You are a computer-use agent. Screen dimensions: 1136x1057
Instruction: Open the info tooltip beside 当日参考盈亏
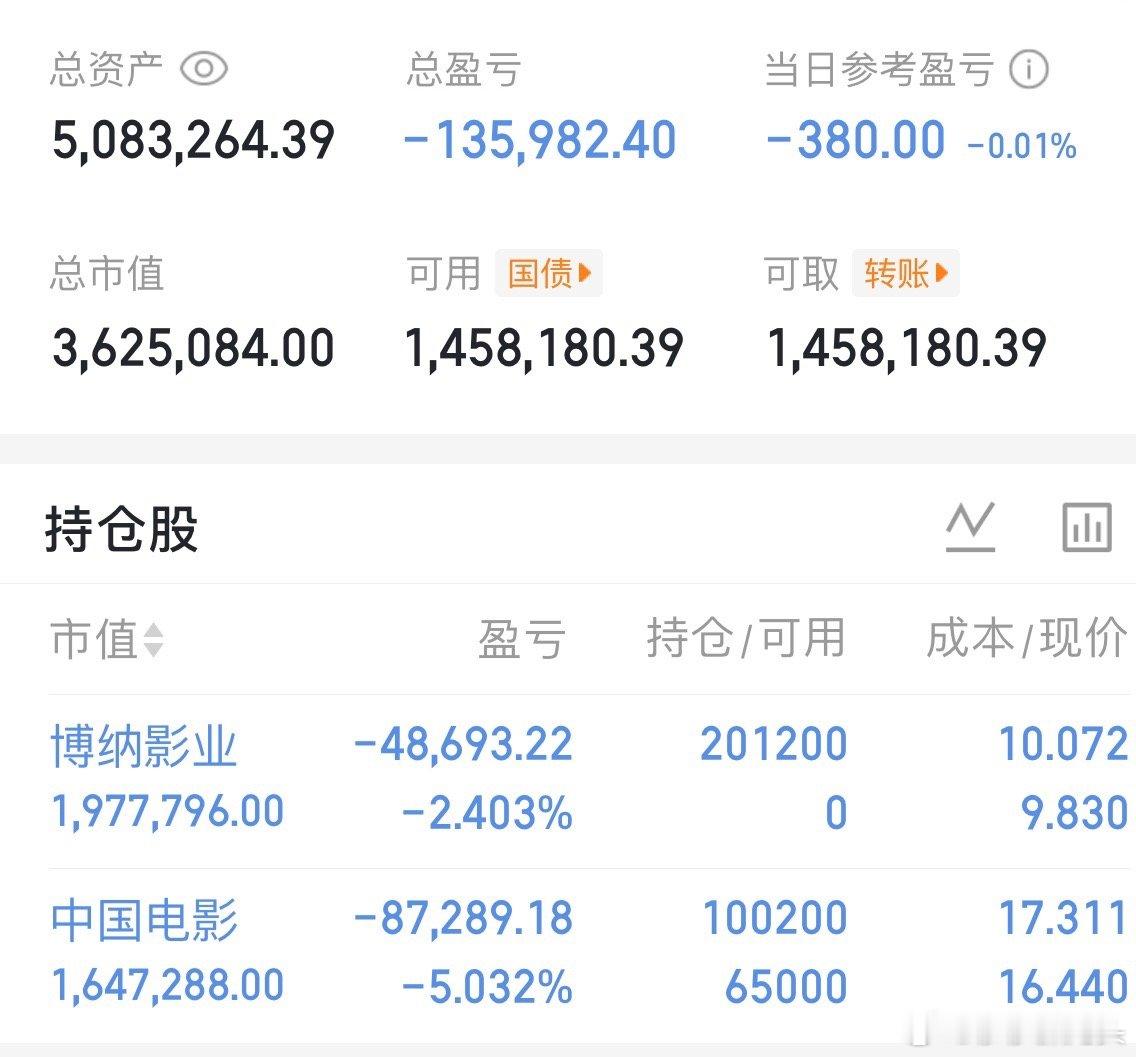click(1028, 68)
